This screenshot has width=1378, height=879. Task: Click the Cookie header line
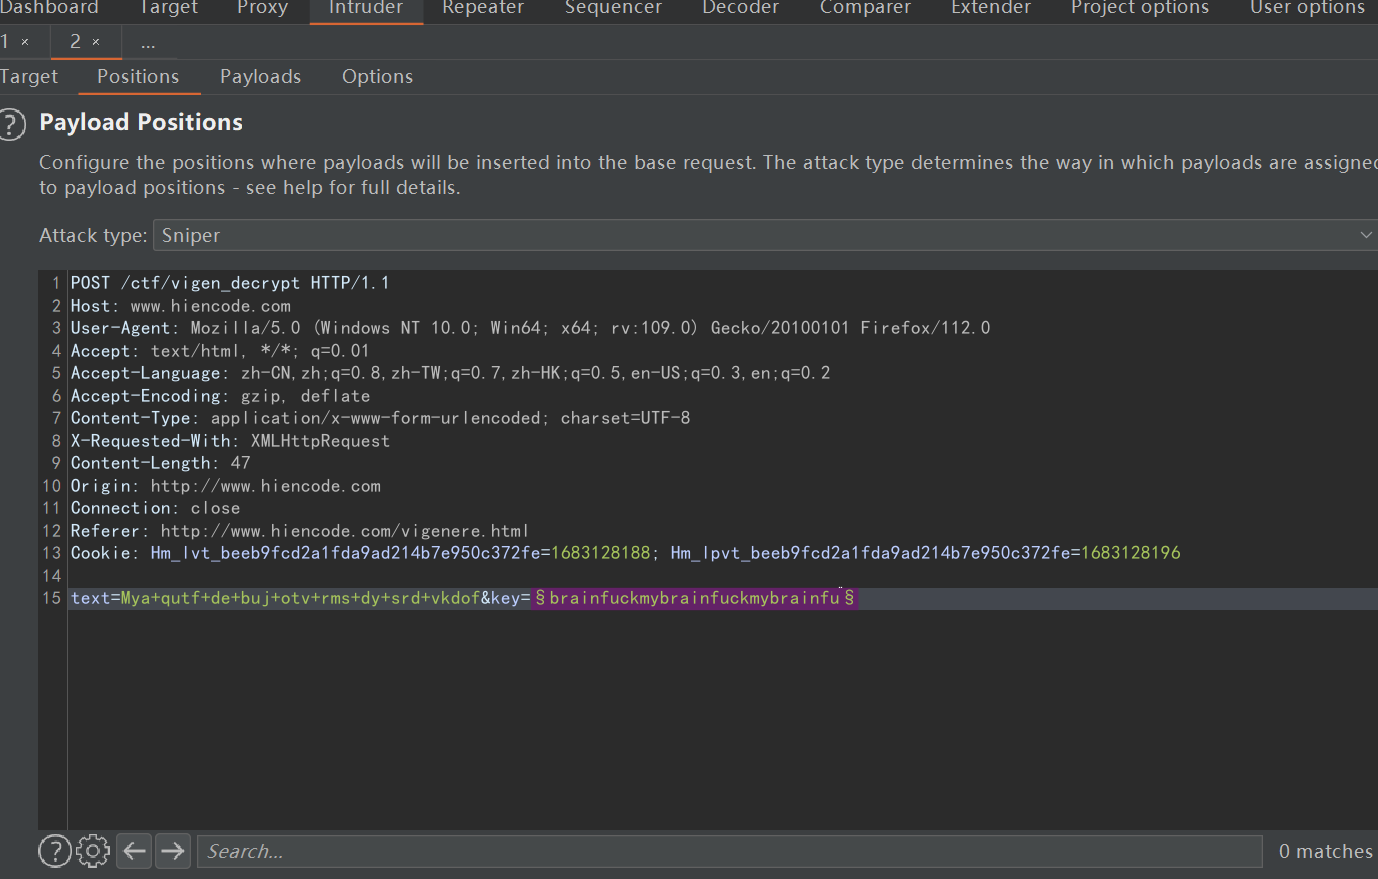point(625,553)
